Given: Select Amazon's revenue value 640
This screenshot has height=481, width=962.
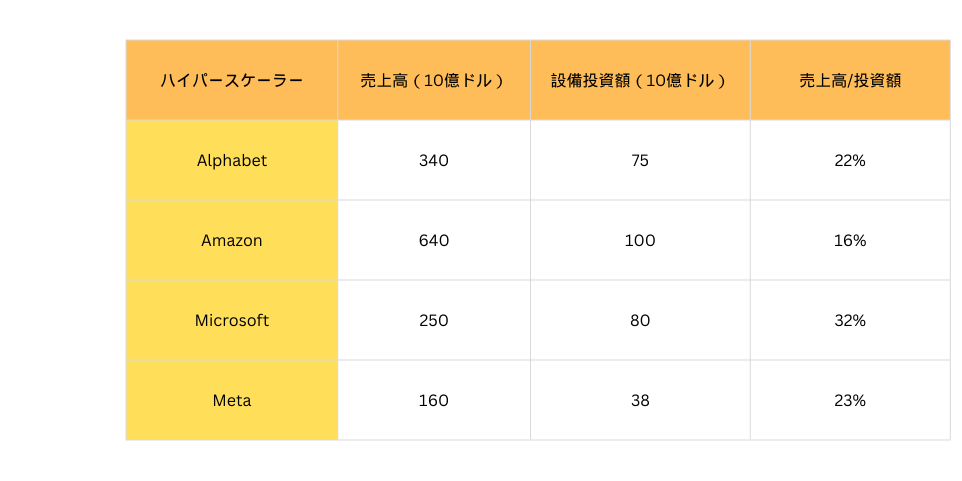Looking at the screenshot, I should [x=434, y=240].
